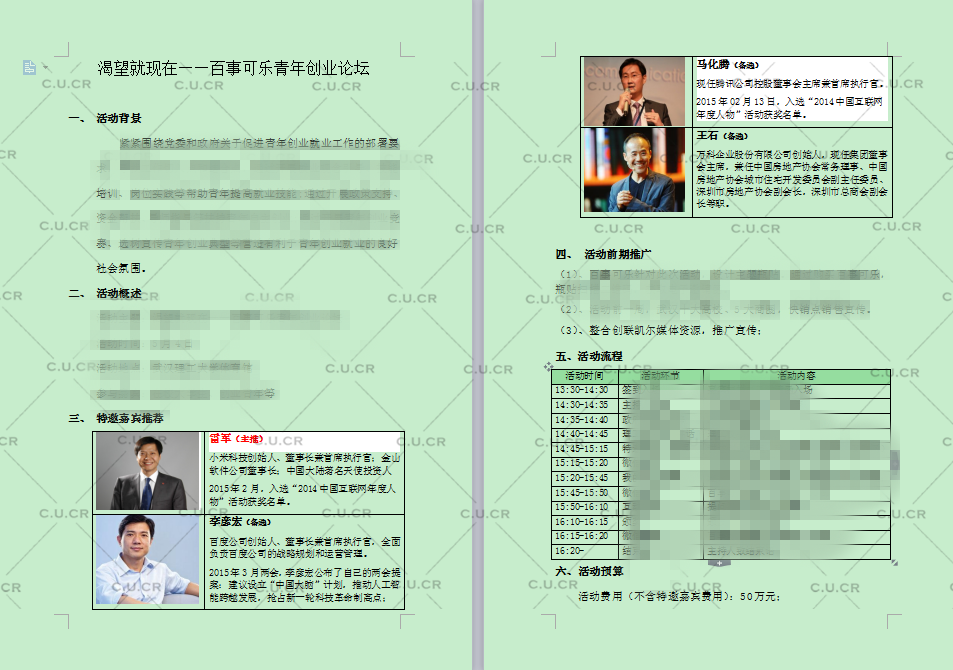Click the table header cell 活动内容
Screen dimensions: 953x670
[x=797, y=376]
